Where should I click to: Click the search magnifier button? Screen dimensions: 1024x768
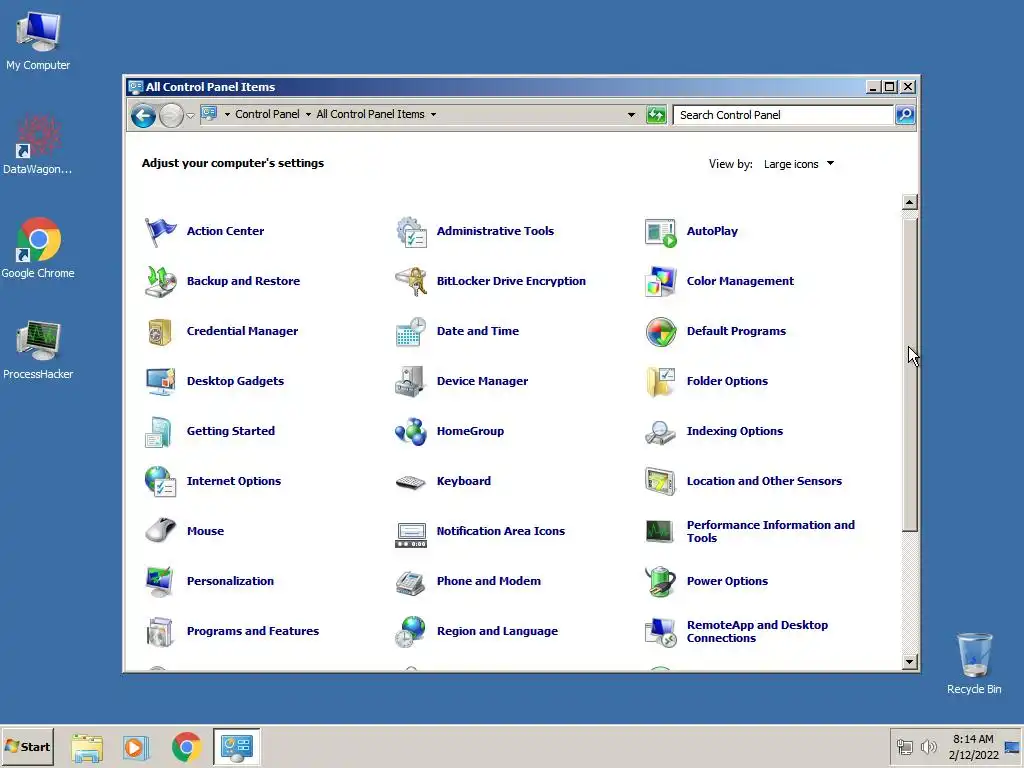tap(904, 115)
